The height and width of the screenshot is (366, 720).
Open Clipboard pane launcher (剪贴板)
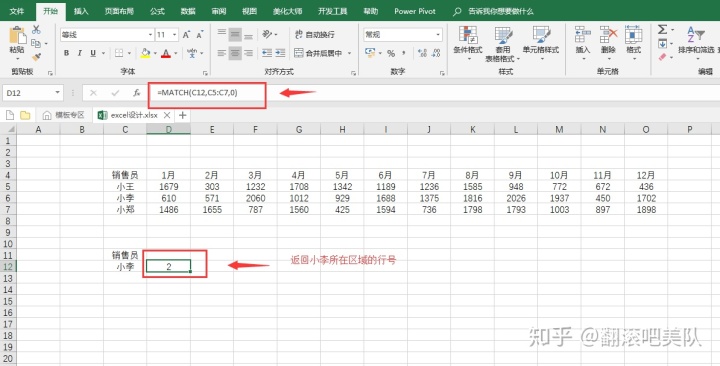coord(51,73)
